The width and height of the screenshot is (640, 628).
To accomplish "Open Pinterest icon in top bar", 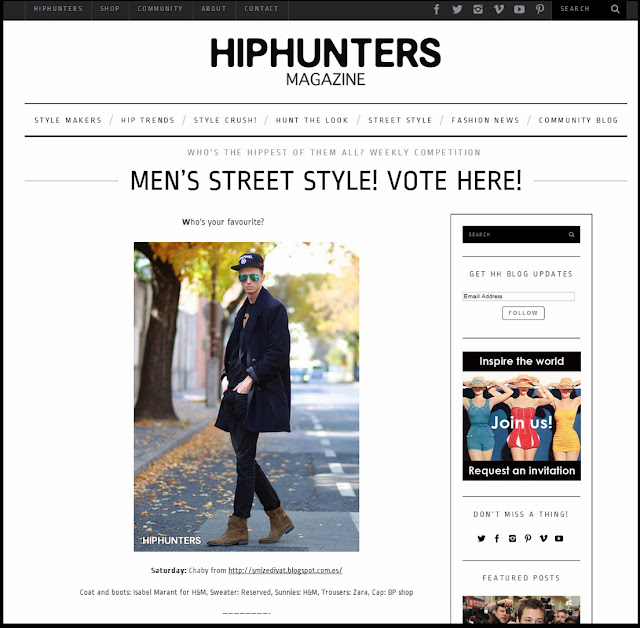I will point(540,9).
